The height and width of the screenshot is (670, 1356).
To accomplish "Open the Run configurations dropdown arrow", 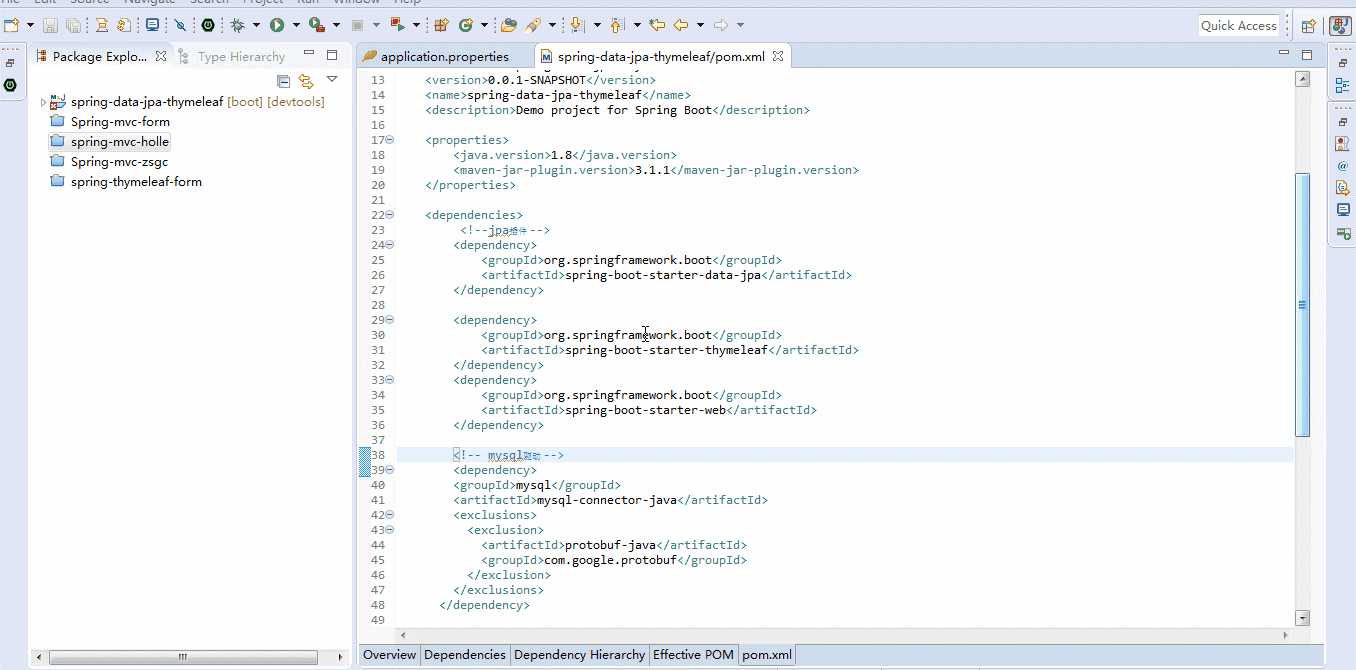I will tap(296, 25).
